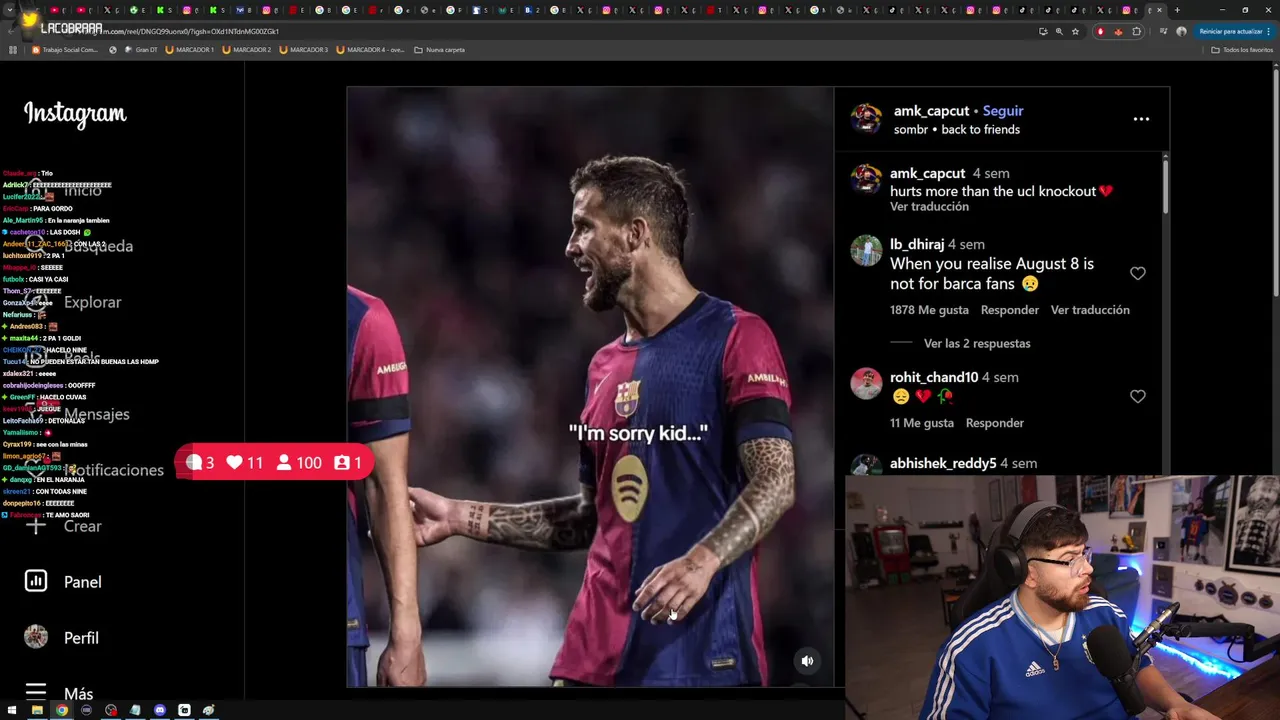Viewport: 1280px width, 720px height.
Task: Open lb_dhiraj's profile avatar
Action: tap(866, 251)
